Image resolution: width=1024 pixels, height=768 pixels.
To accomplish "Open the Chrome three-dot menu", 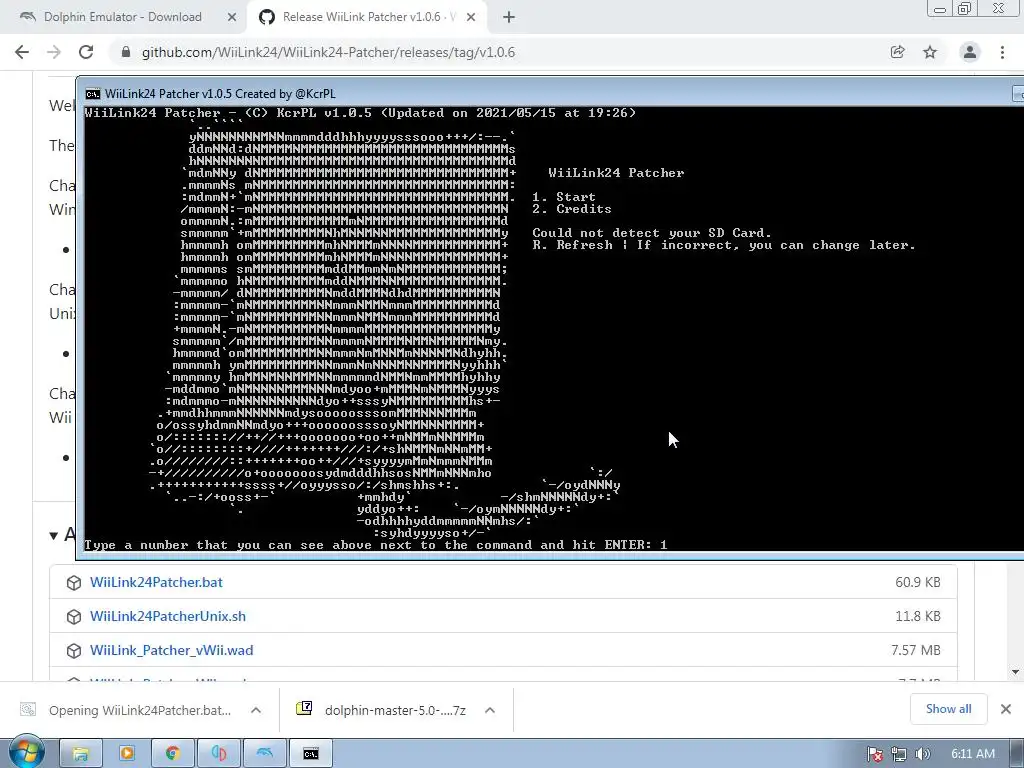I will 1002,52.
